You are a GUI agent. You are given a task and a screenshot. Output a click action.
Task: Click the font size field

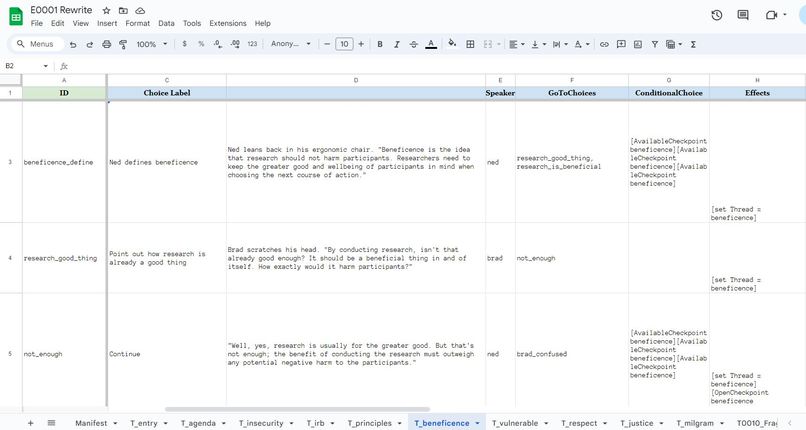[344, 44]
